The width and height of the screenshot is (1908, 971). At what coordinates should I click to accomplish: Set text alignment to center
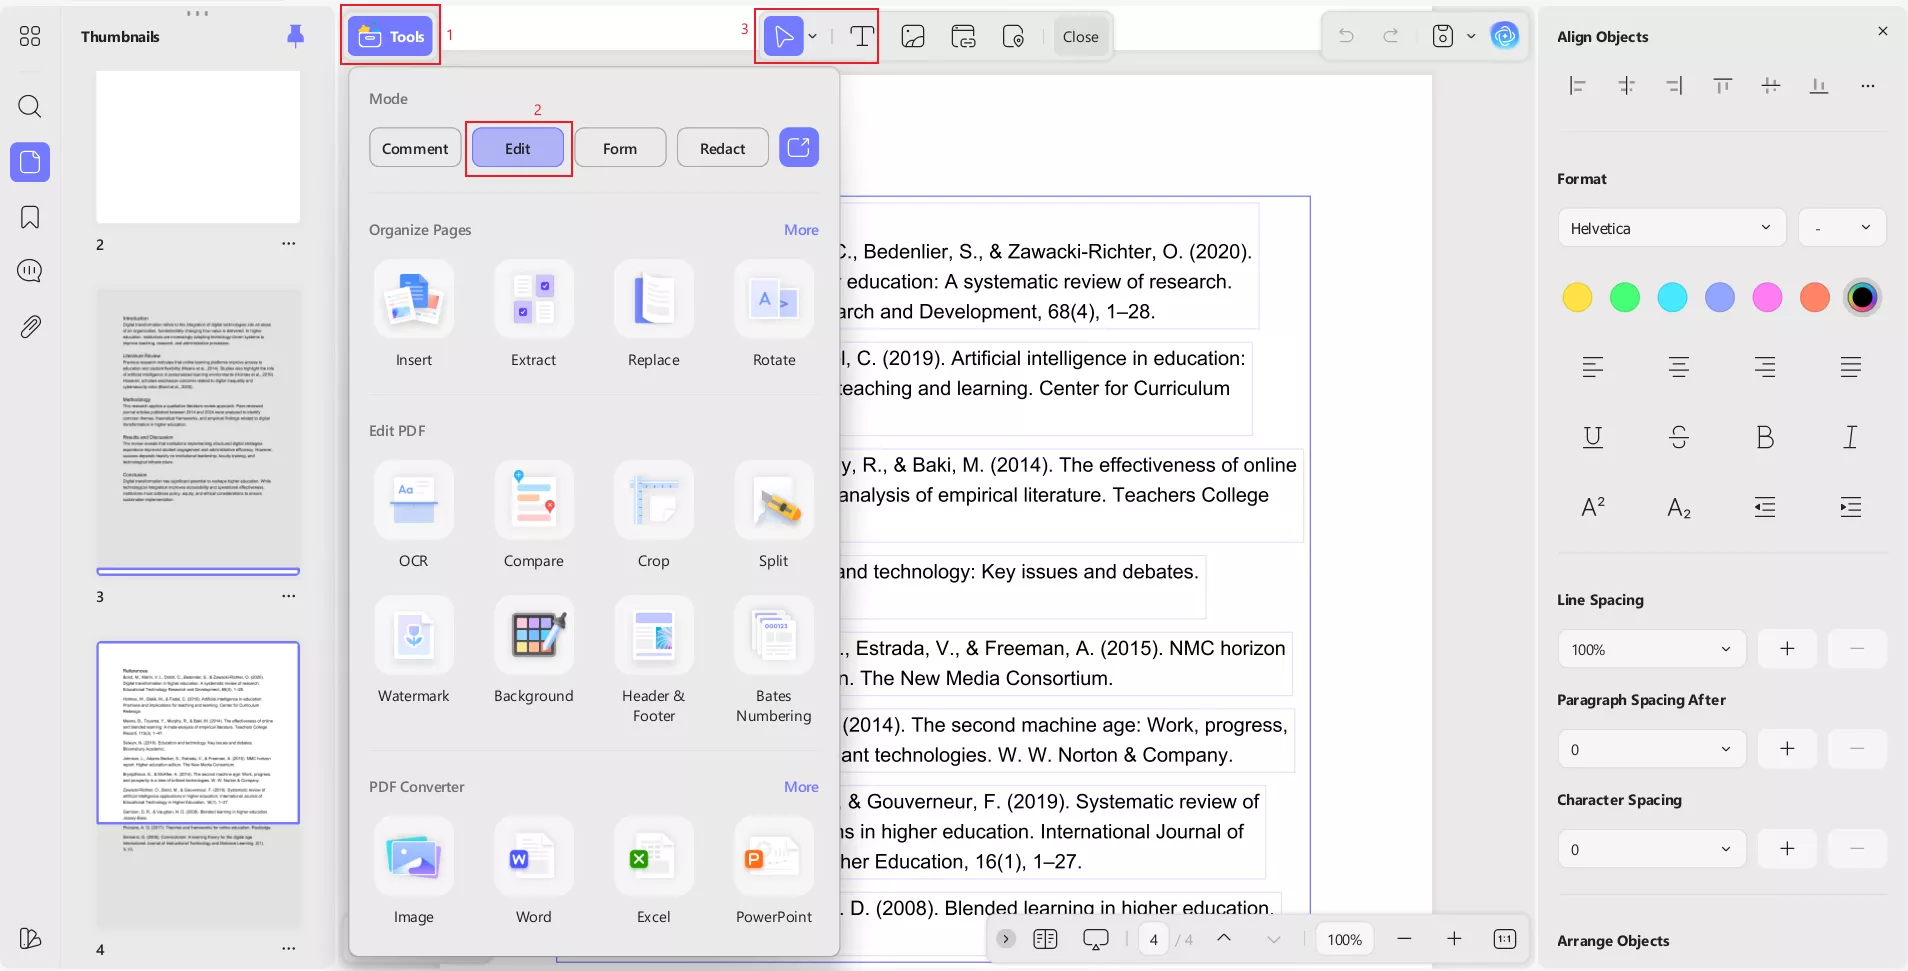click(1679, 367)
